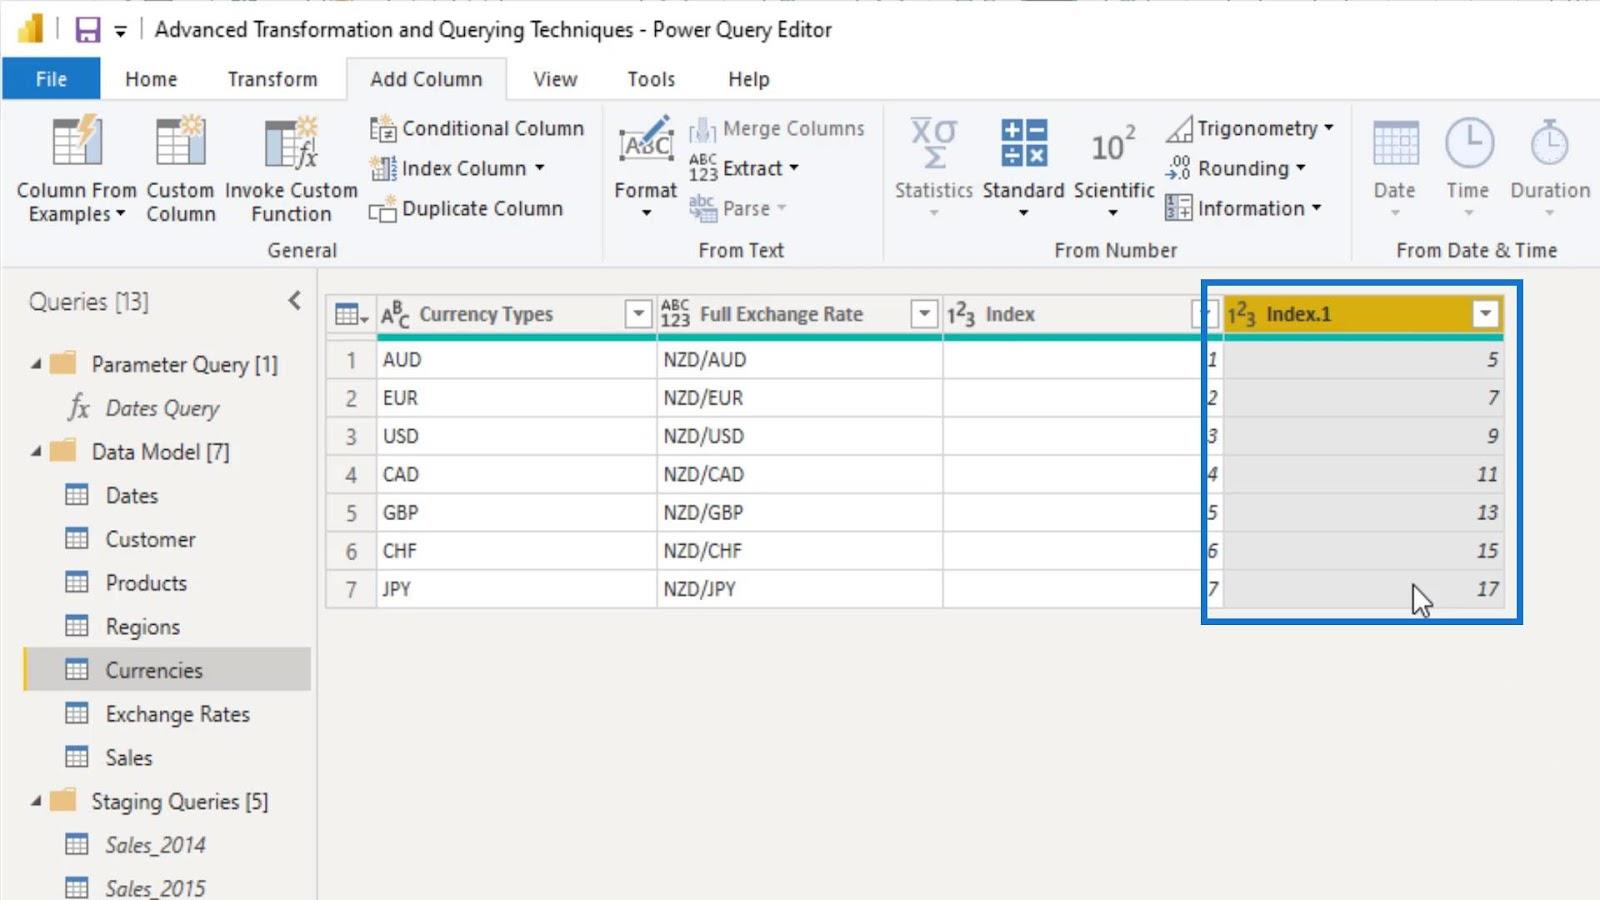Switch to the View tab

(x=555, y=78)
